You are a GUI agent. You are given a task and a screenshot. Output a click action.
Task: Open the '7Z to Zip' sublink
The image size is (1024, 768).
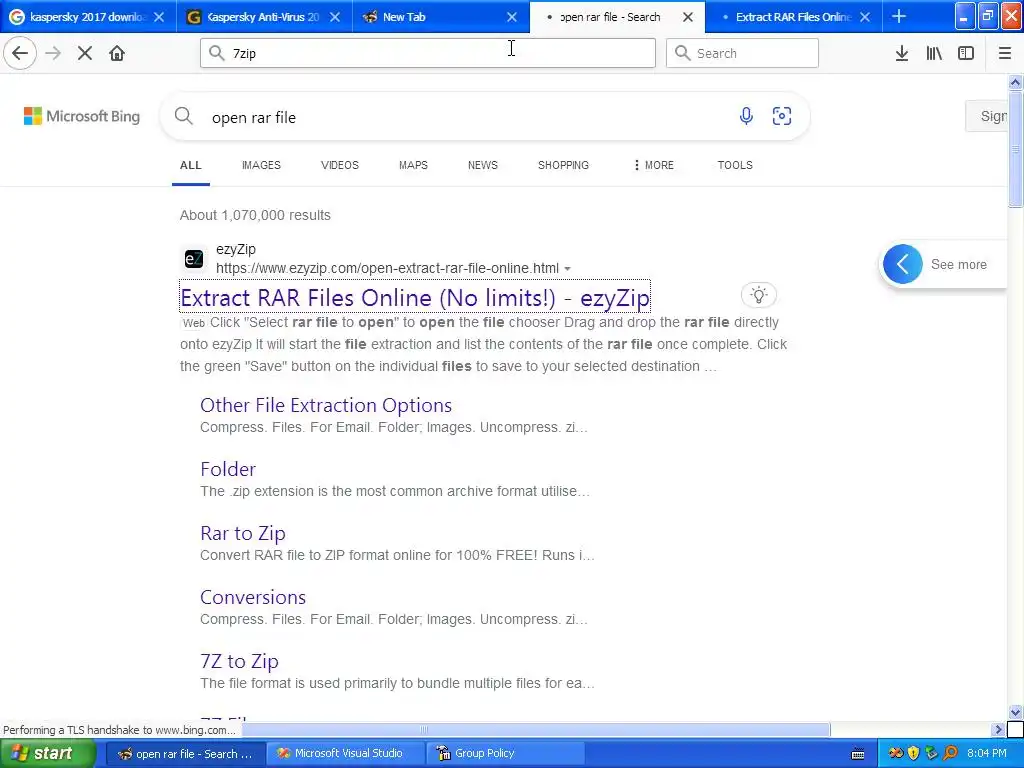click(239, 661)
